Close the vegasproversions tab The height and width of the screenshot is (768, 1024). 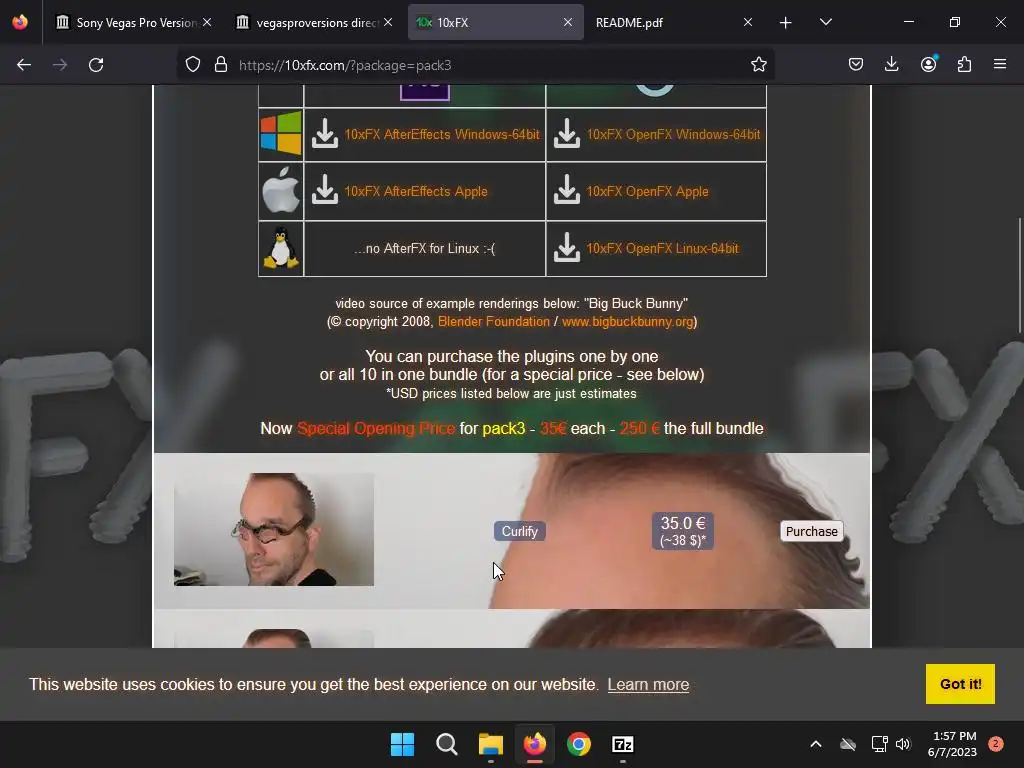coord(388,22)
